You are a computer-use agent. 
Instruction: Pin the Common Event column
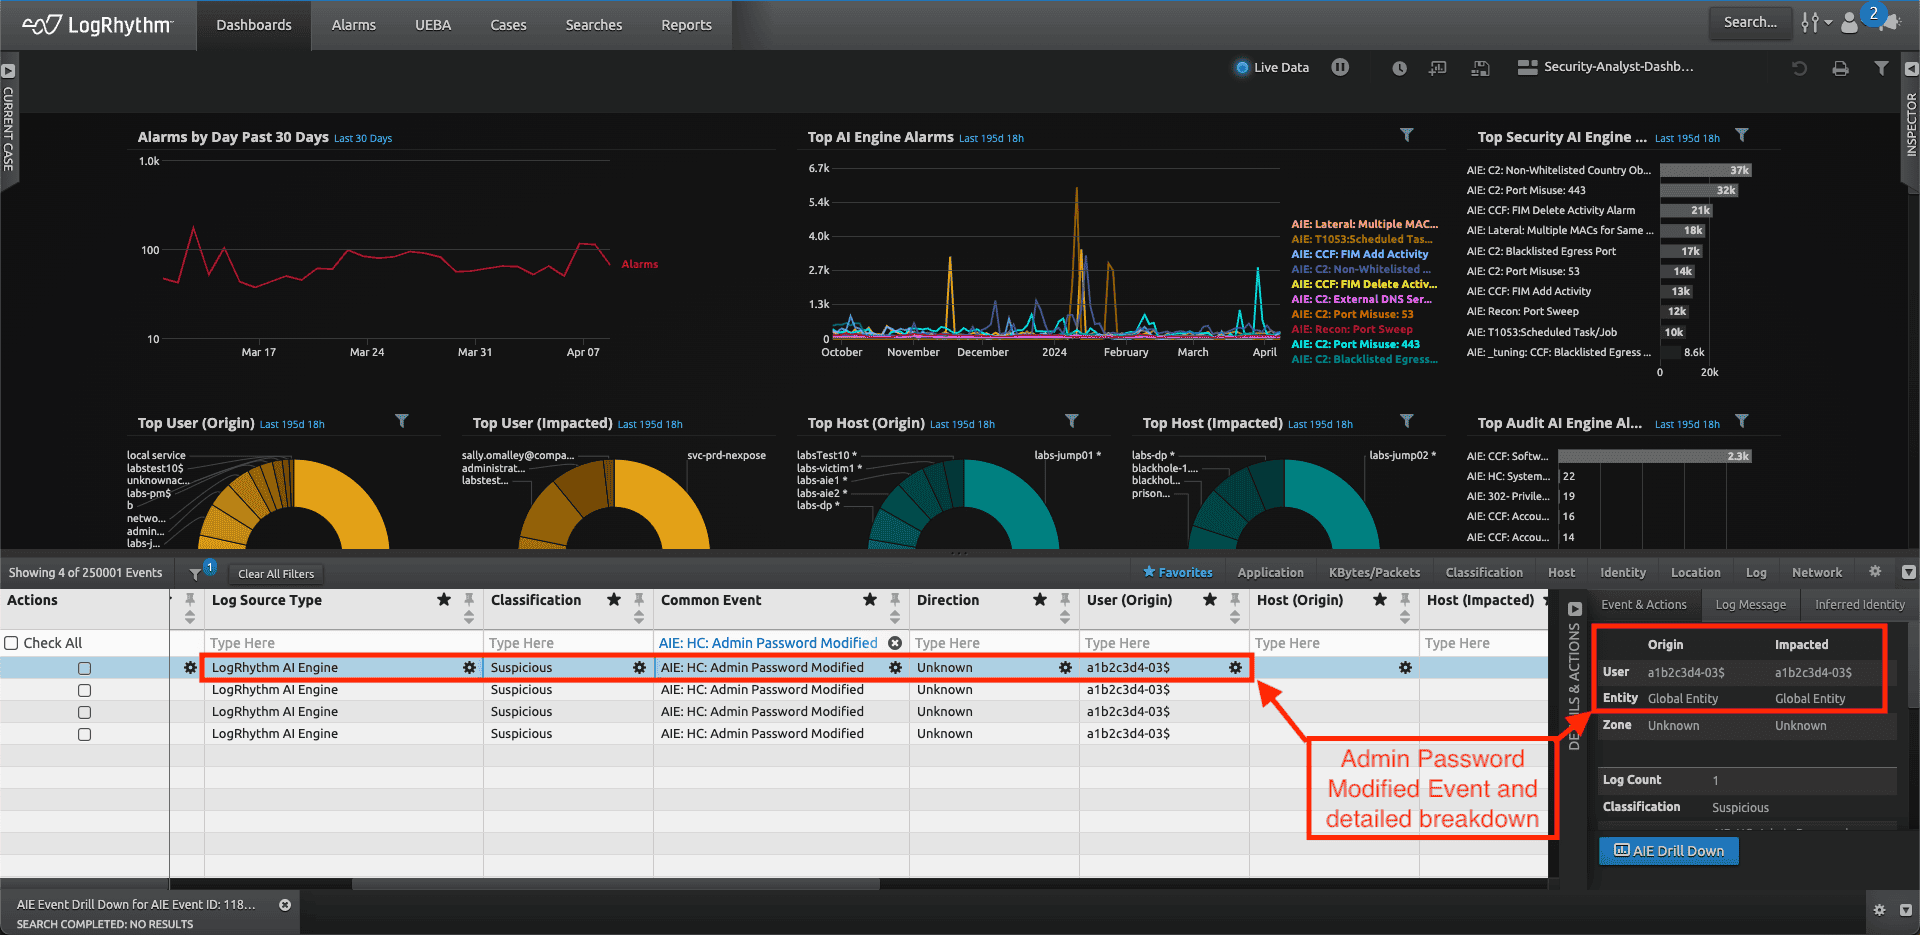point(895,599)
